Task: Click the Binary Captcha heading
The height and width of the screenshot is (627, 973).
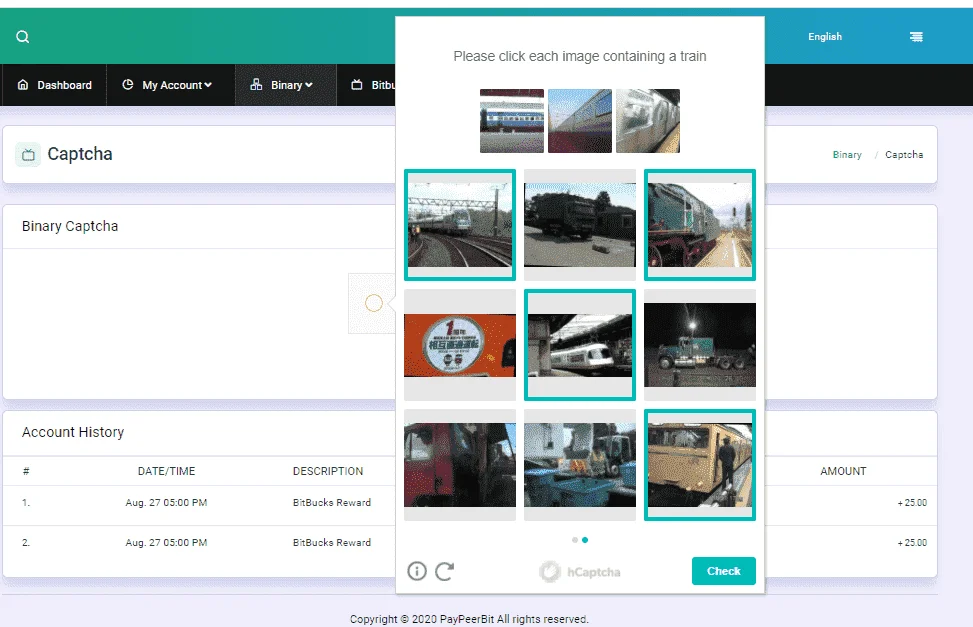Action: (70, 226)
